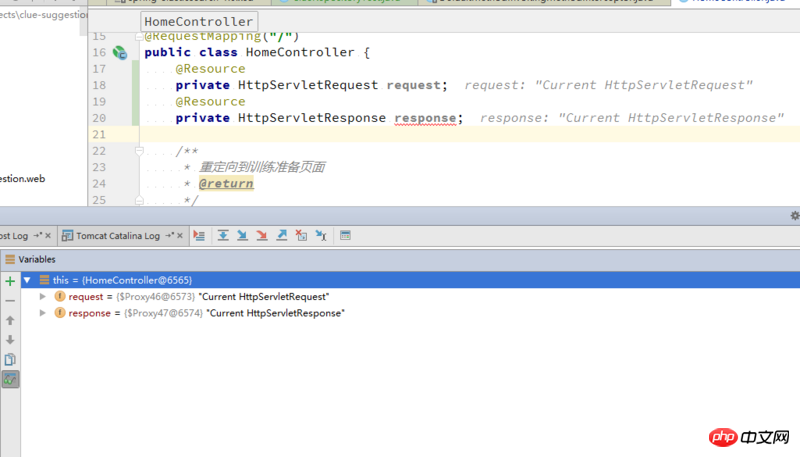Close the Tomcat Catalina Log tab
800x457 pixels.
click(181, 236)
